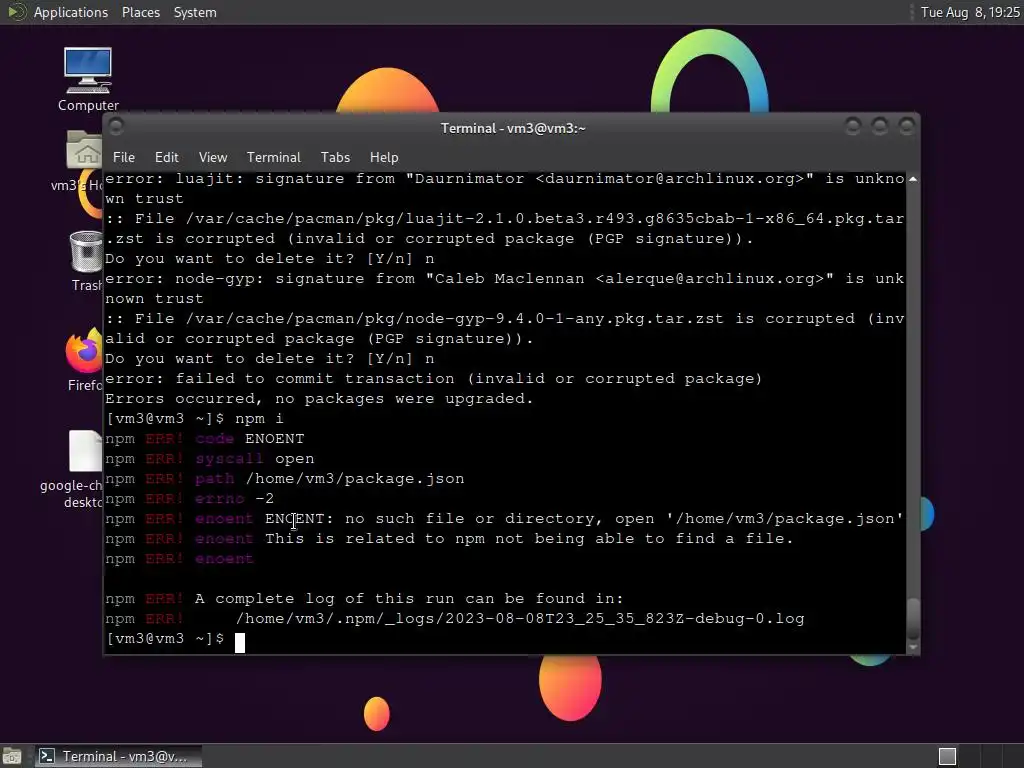This screenshot has height=768, width=1024.
Task: Minimize the terminal window
Action: pos(852,126)
